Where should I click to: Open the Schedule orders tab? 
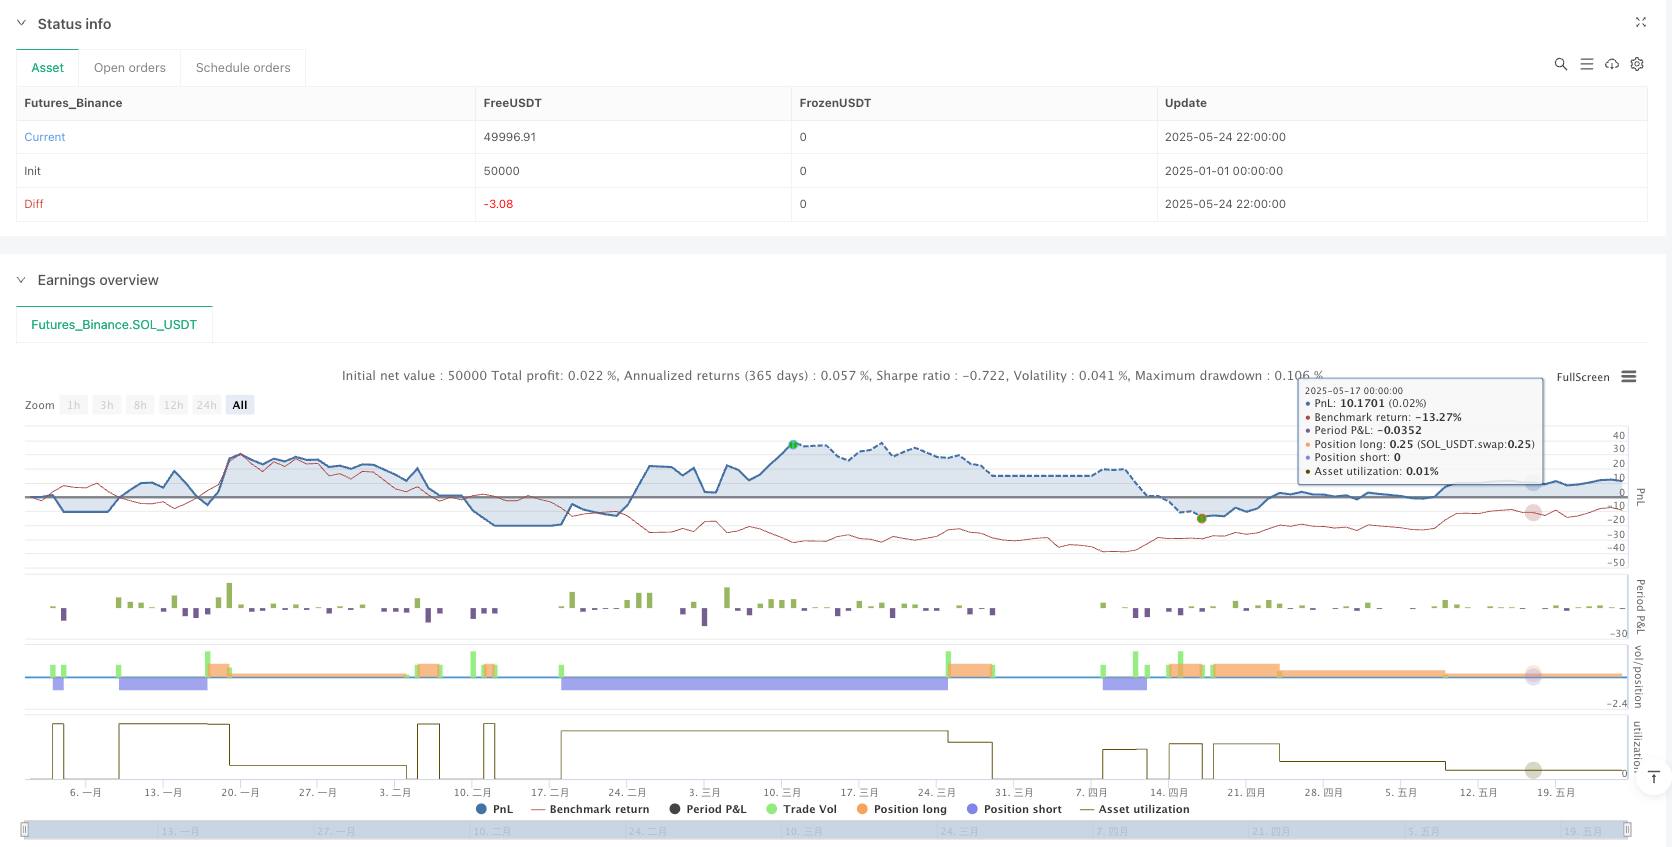point(243,68)
